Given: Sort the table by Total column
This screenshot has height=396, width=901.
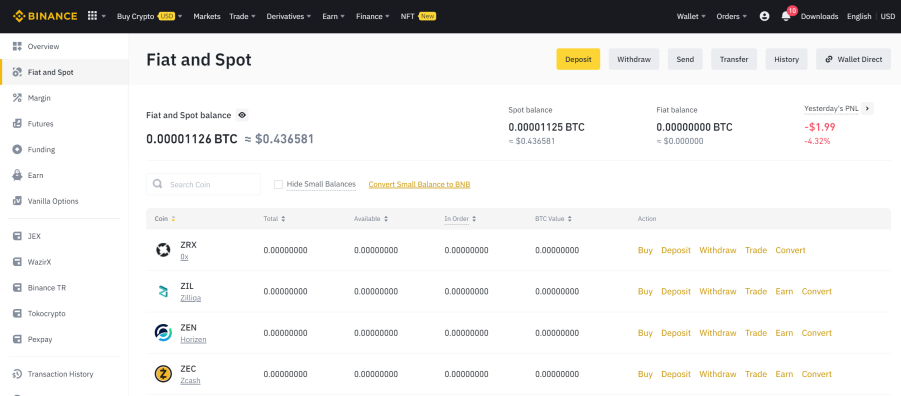Looking at the screenshot, I should pos(274,219).
